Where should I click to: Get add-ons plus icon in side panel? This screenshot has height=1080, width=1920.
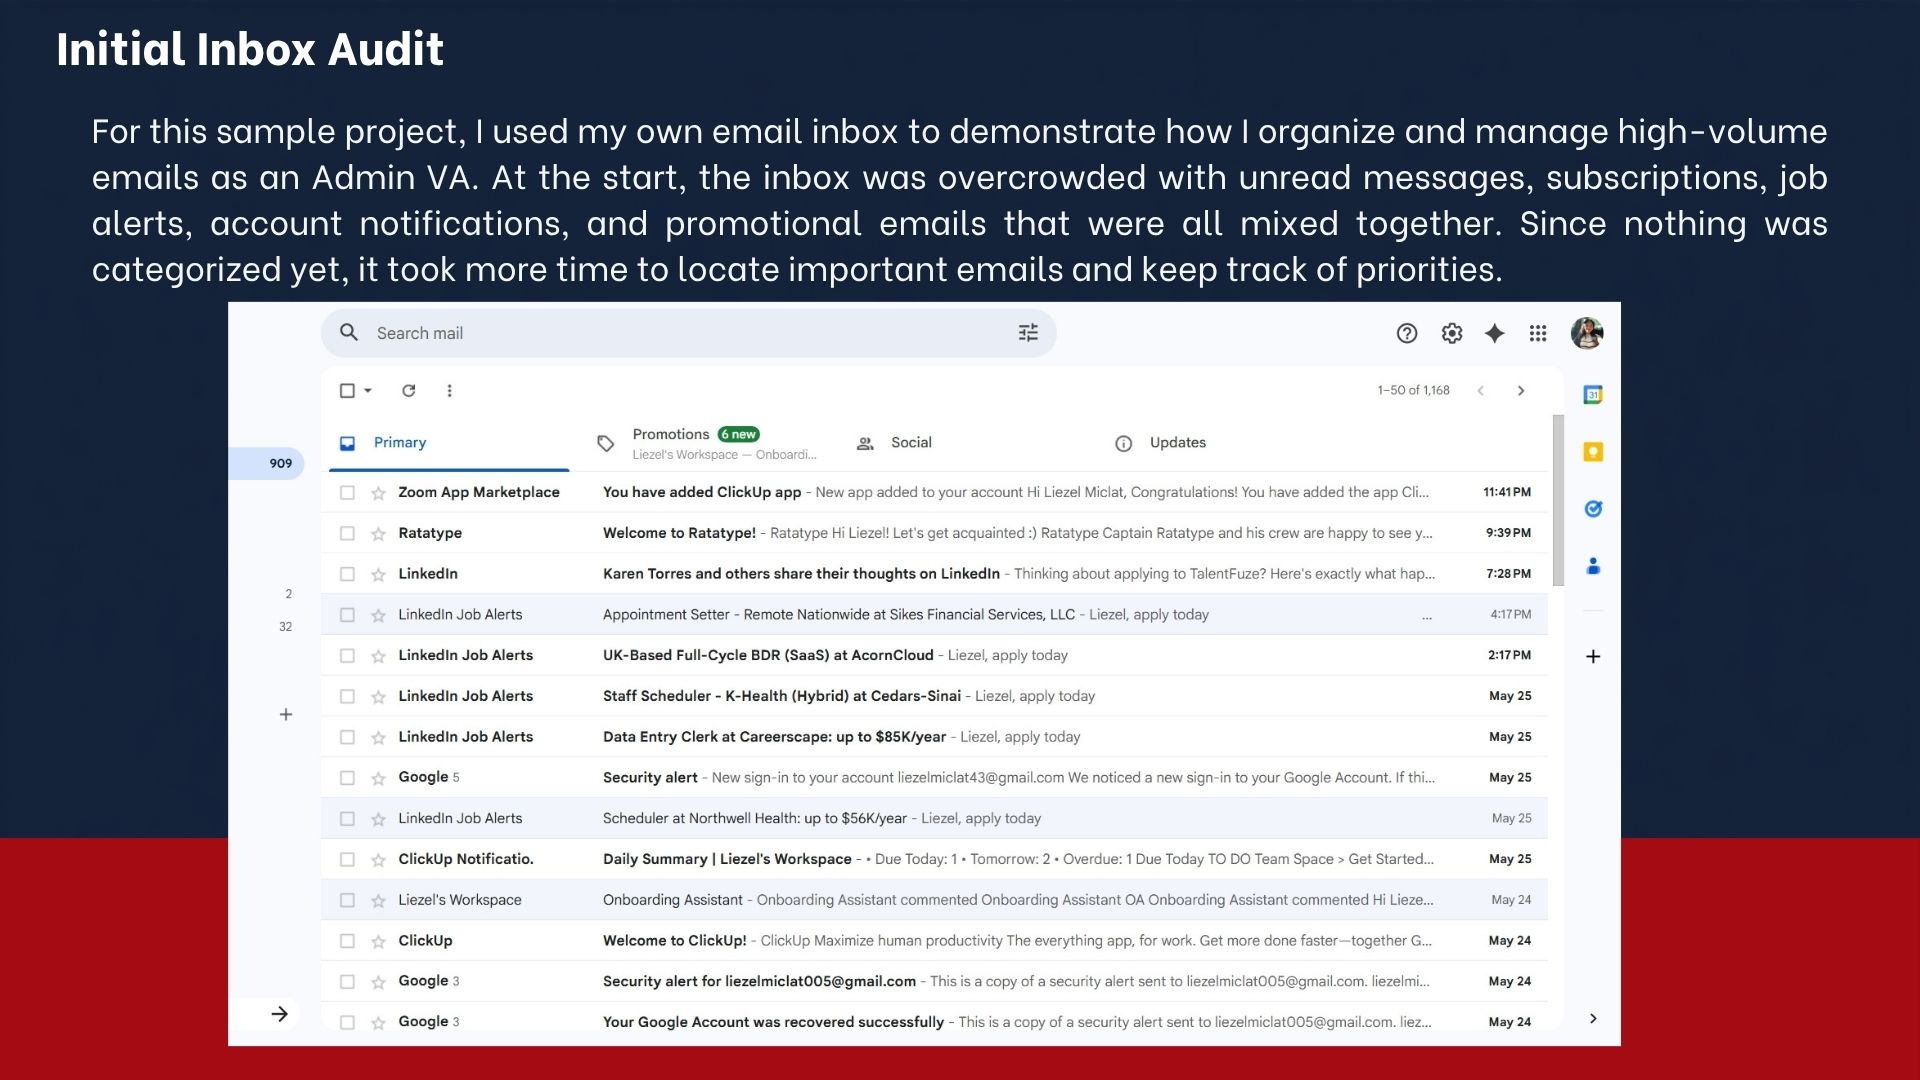pos(1594,656)
